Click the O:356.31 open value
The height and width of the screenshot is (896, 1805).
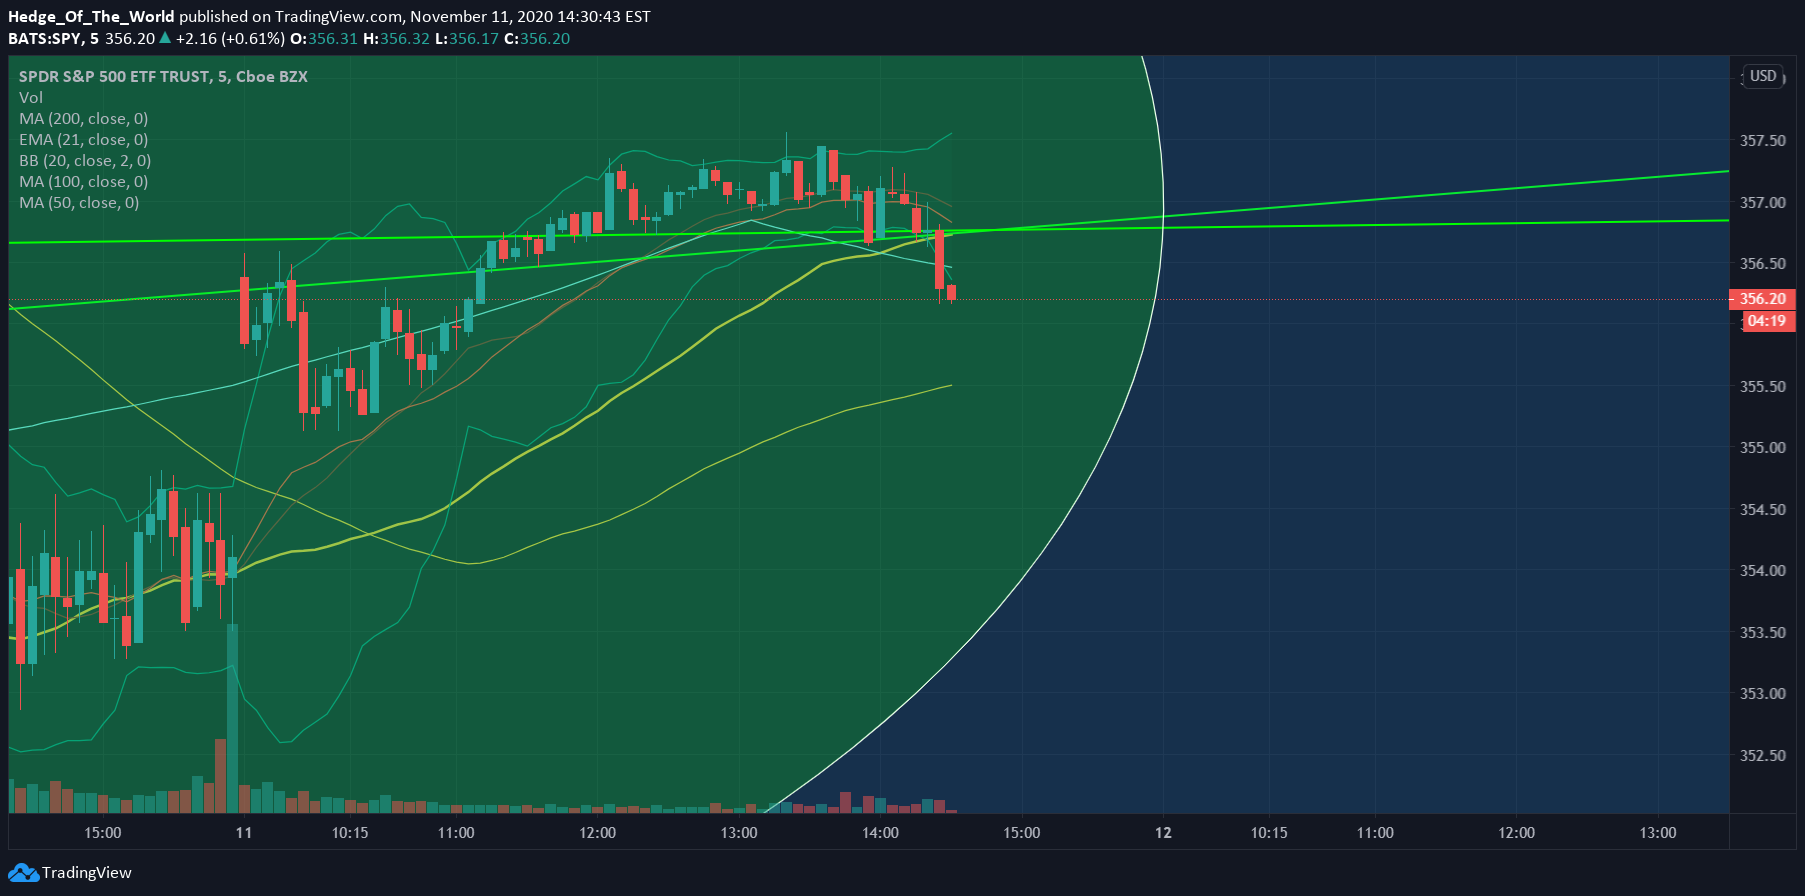[x=324, y=39]
